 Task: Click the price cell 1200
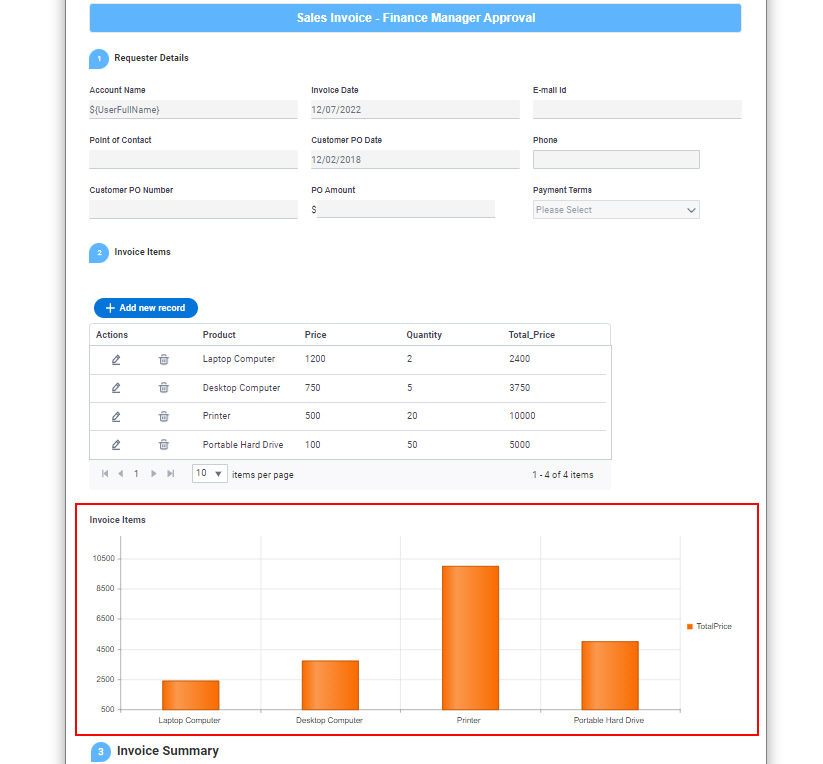click(x=315, y=359)
